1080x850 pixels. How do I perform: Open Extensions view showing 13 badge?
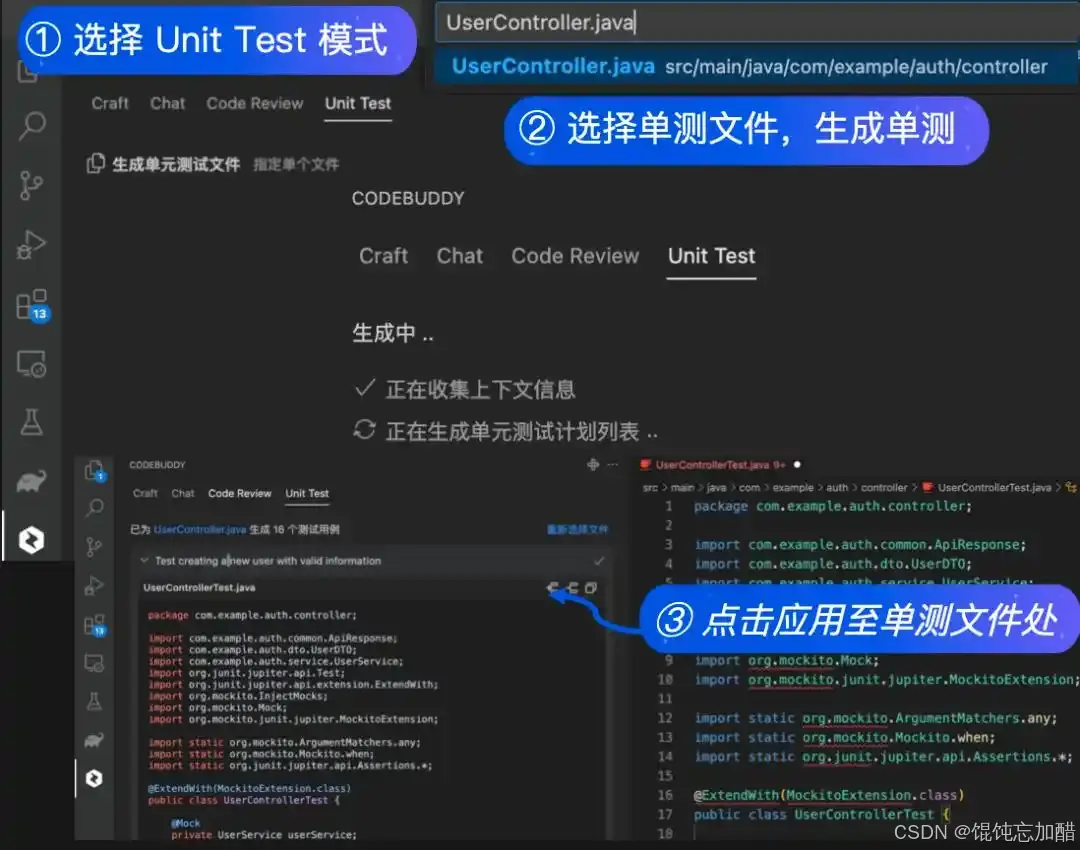(33, 302)
